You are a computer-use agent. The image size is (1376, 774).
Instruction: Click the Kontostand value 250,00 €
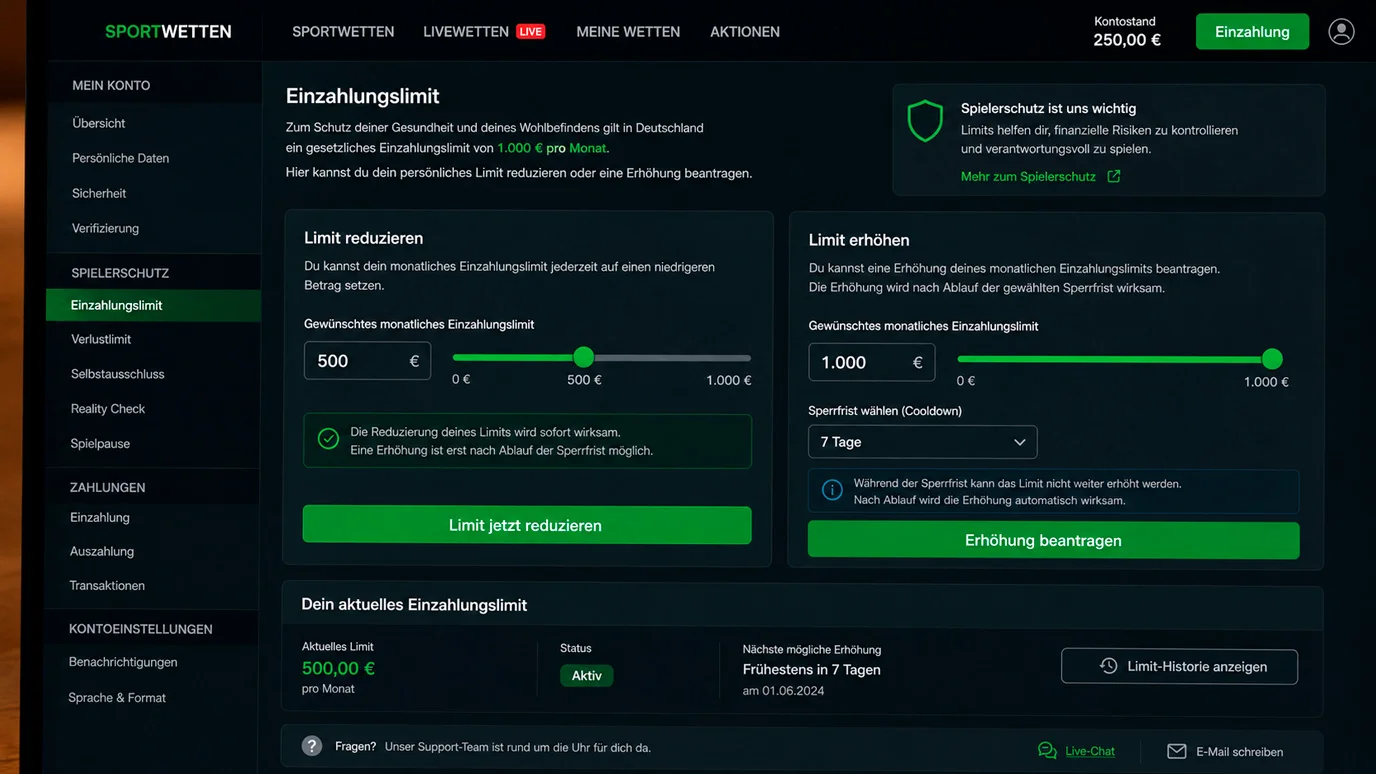(x=1127, y=40)
